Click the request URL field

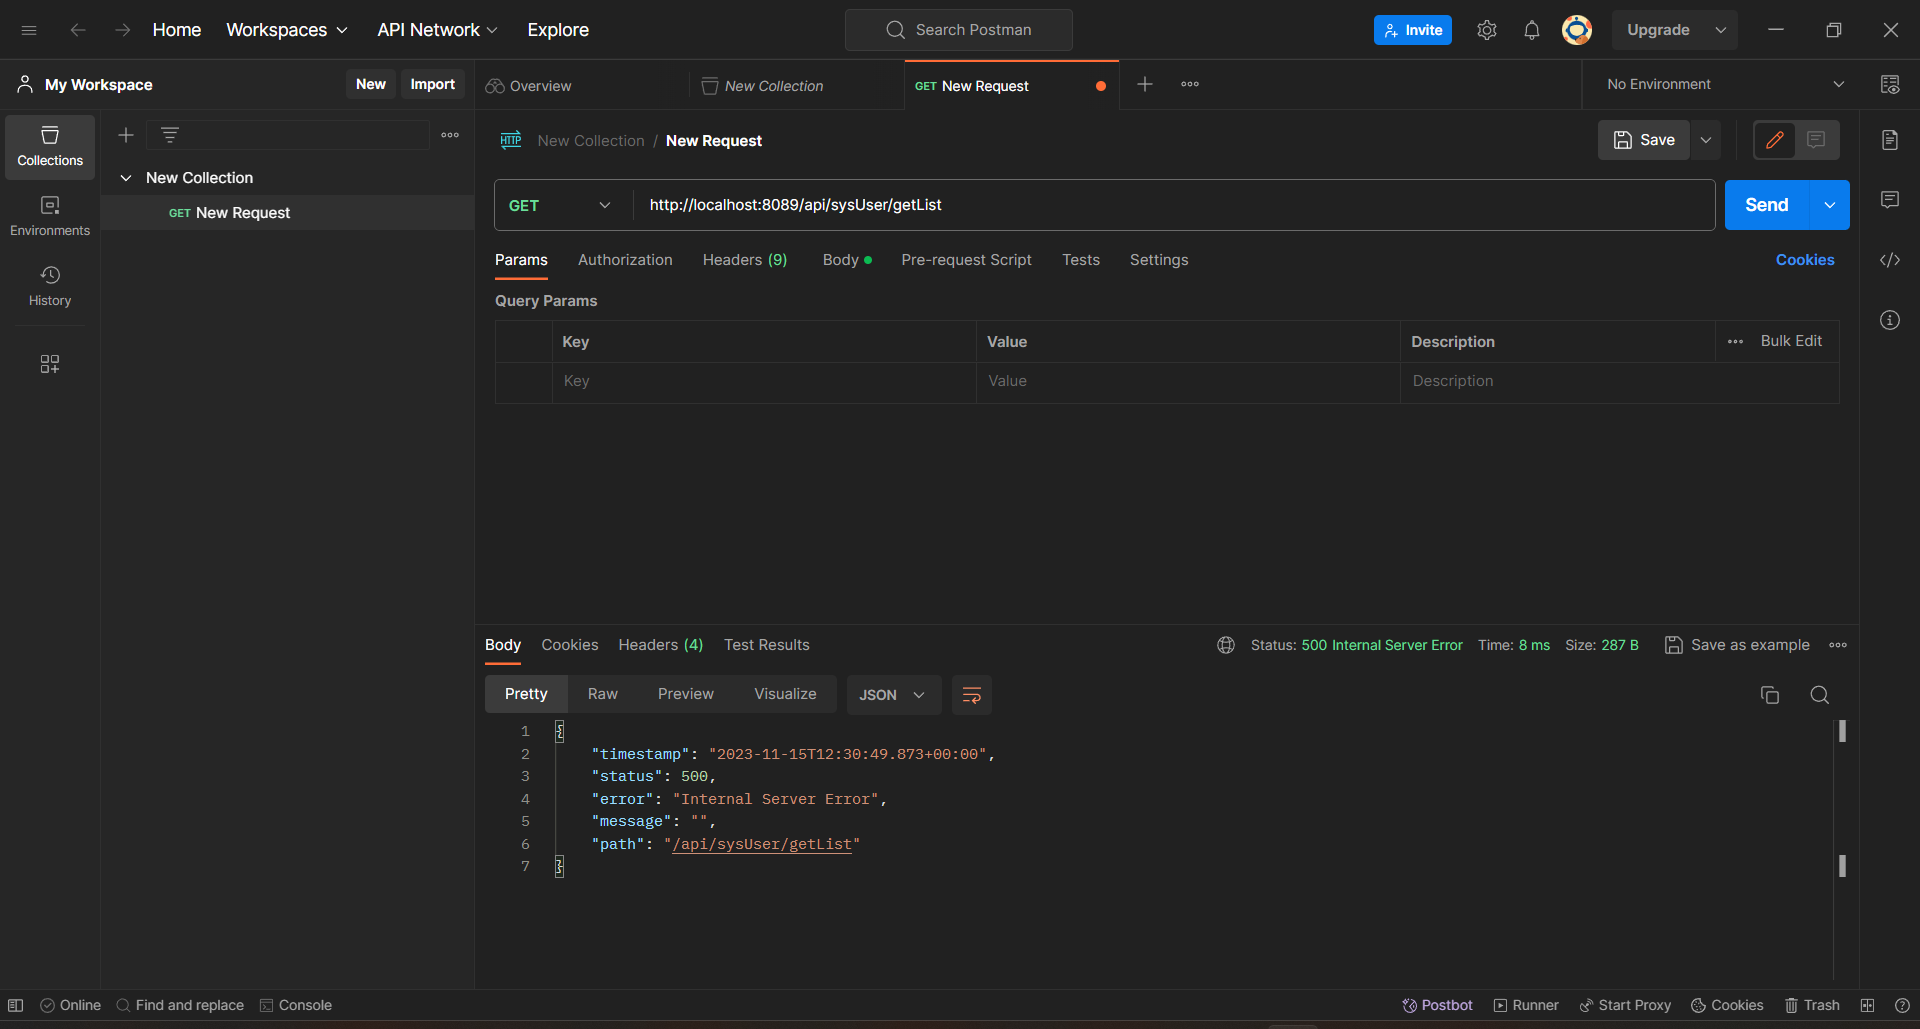[x=1174, y=205]
